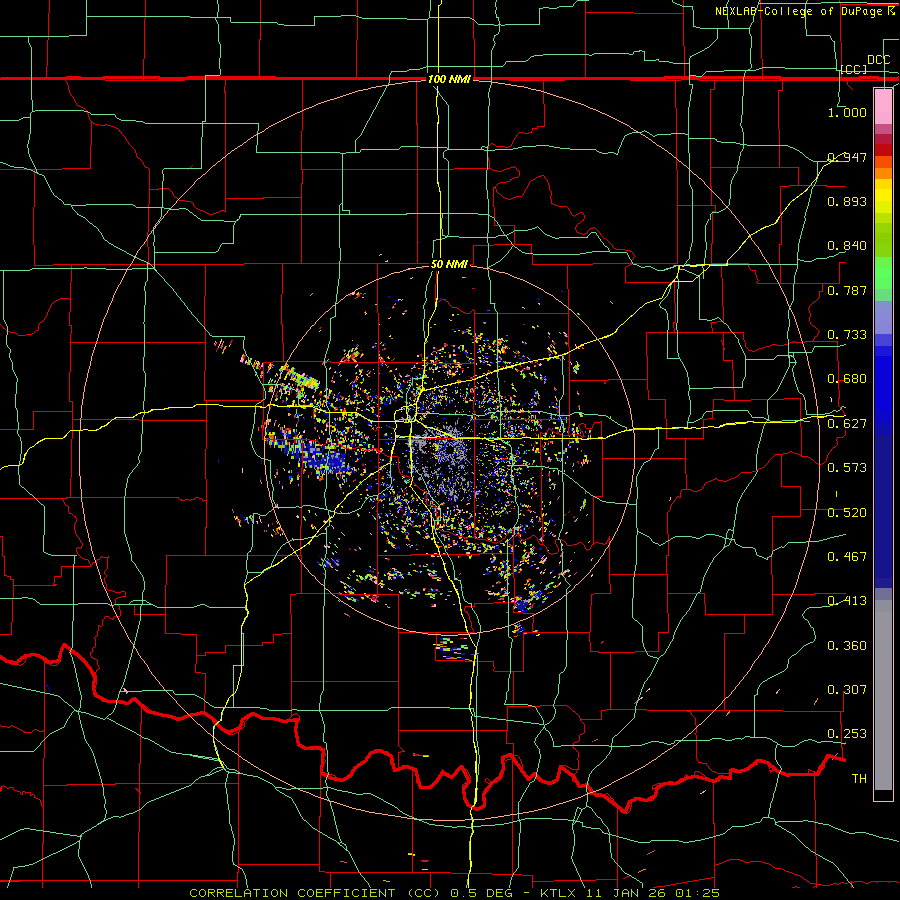
Task: Click the 11 JAN 26 01:25 timestamp
Action: click(653, 893)
